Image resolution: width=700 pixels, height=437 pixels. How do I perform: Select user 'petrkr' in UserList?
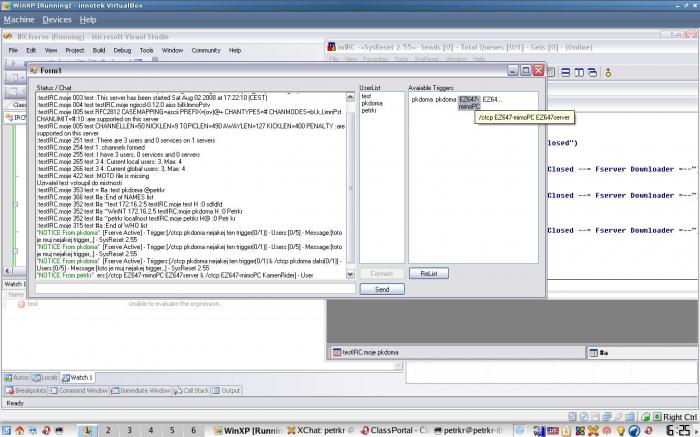click(x=369, y=110)
